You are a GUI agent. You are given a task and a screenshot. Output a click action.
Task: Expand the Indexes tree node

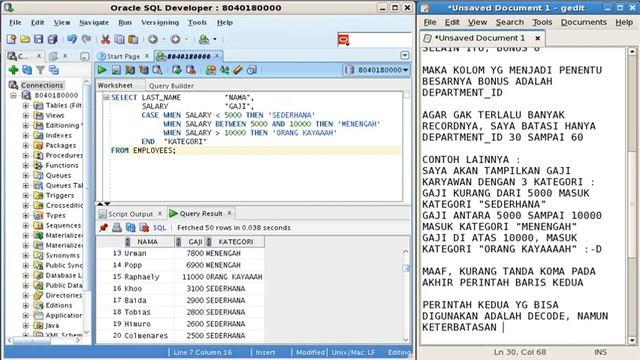(x=26, y=136)
